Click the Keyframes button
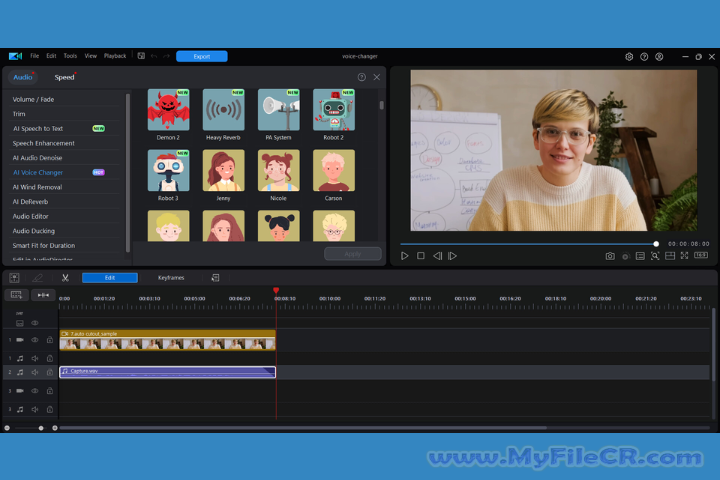720x480 pixels. click(171, 278)
